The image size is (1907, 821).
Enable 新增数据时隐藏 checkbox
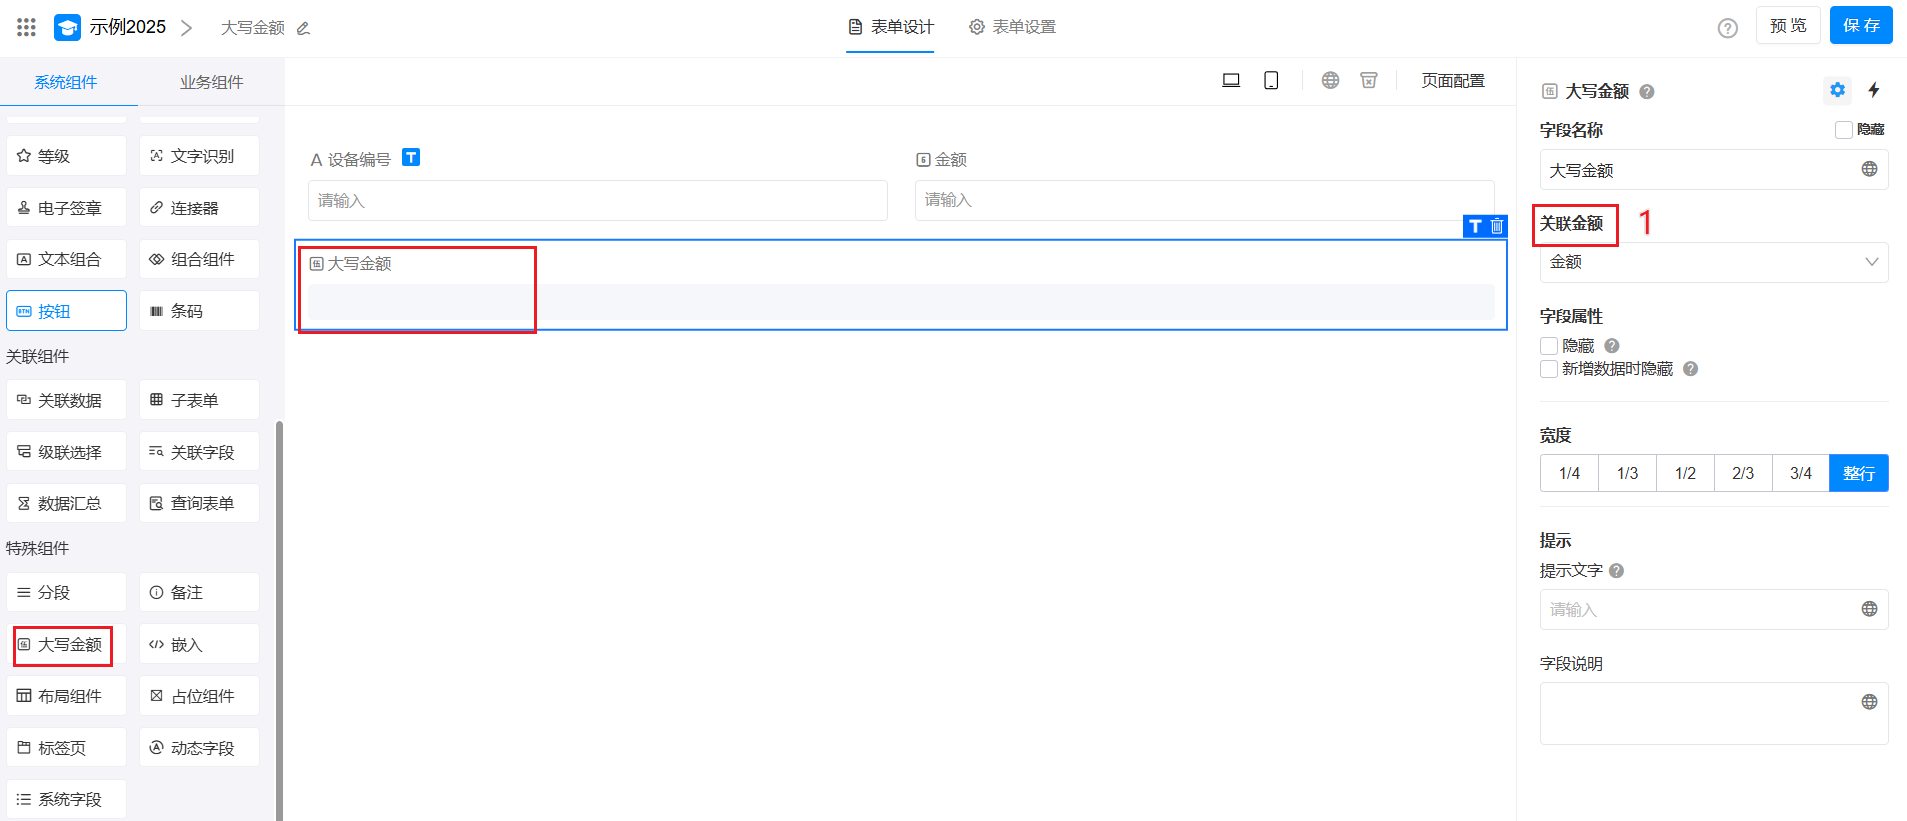coord(1549,369)
